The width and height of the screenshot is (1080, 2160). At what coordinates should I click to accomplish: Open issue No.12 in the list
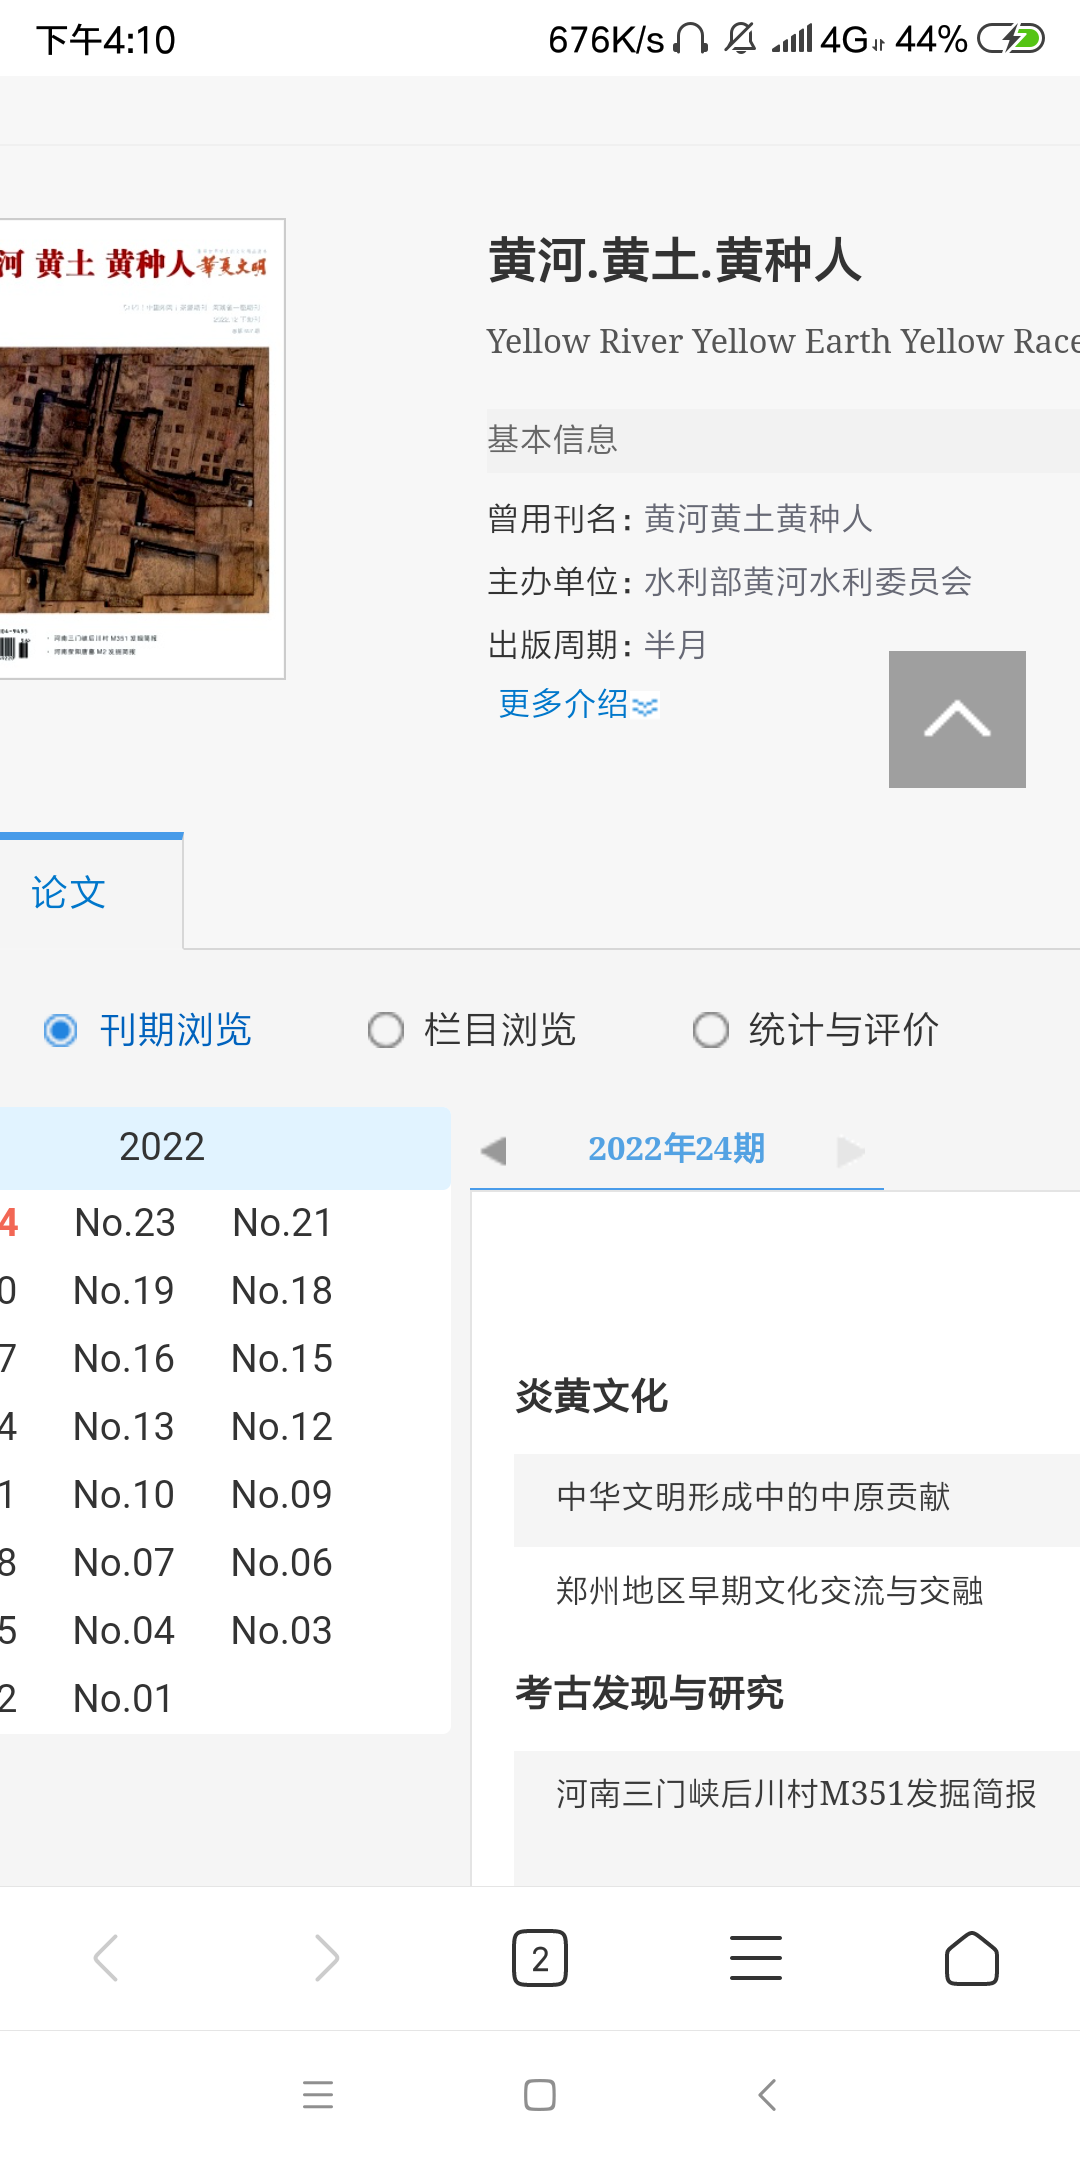[282, 1427]
